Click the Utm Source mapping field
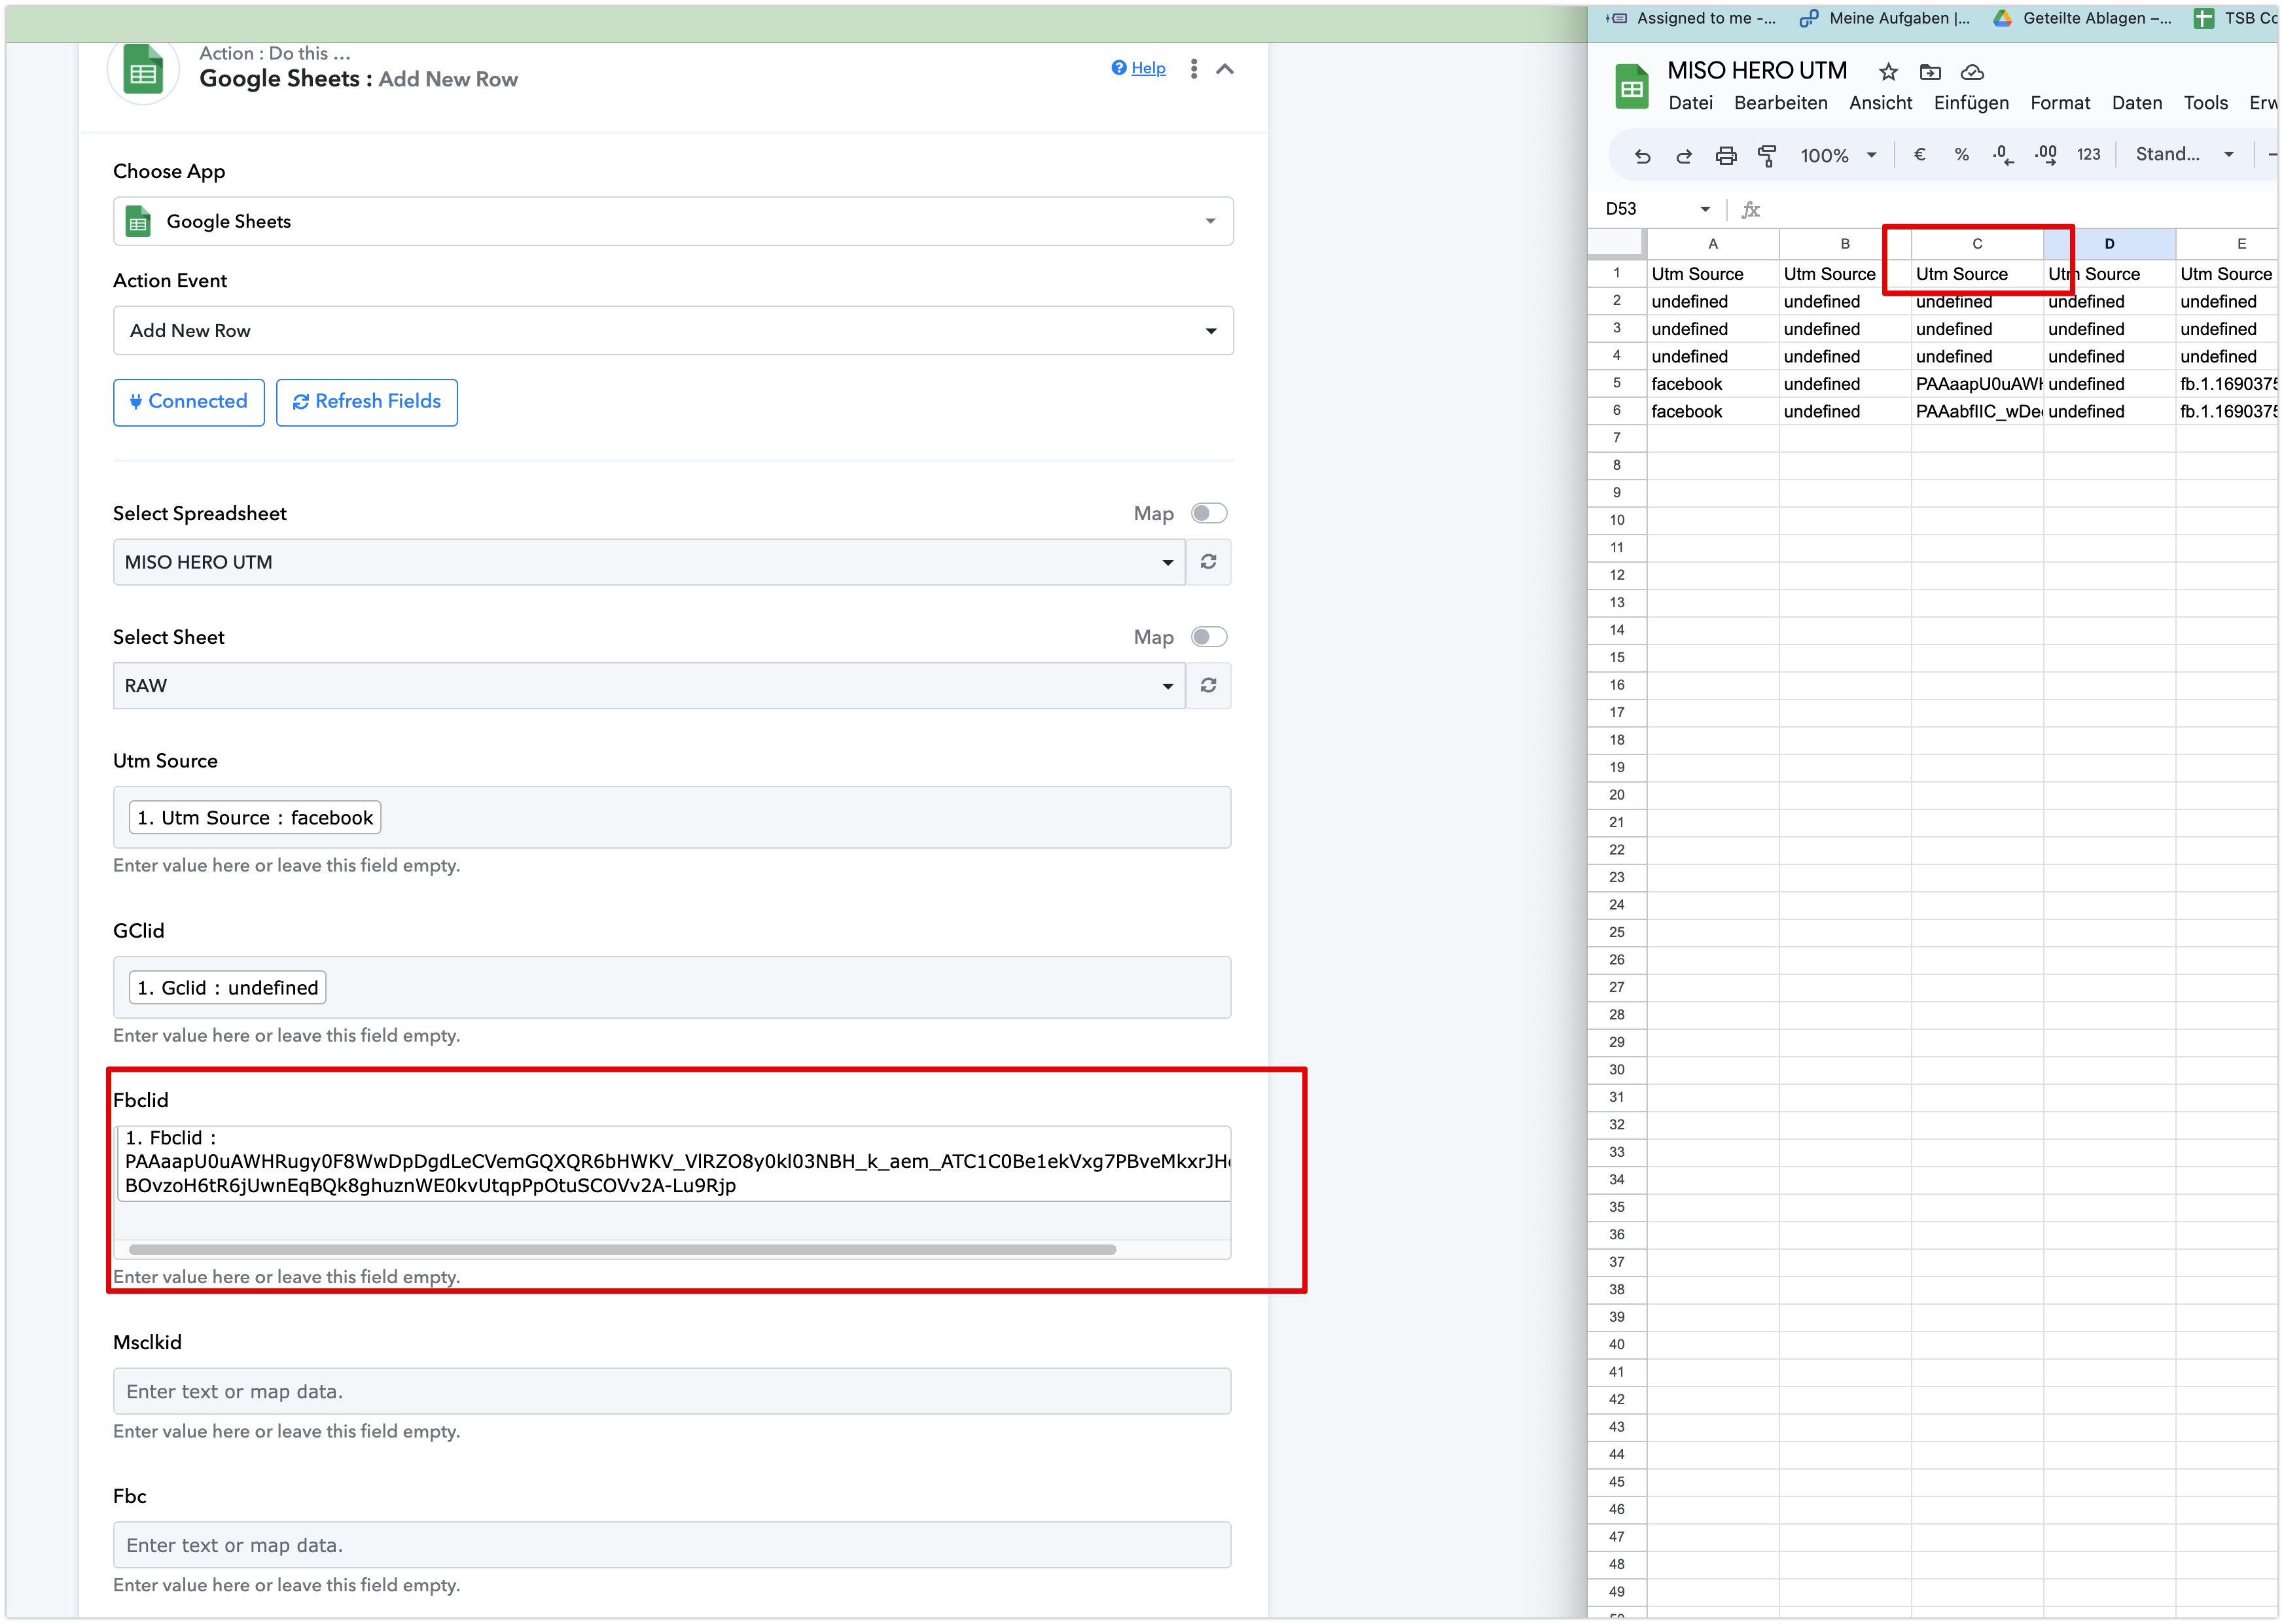 click(x=672, y=817)
